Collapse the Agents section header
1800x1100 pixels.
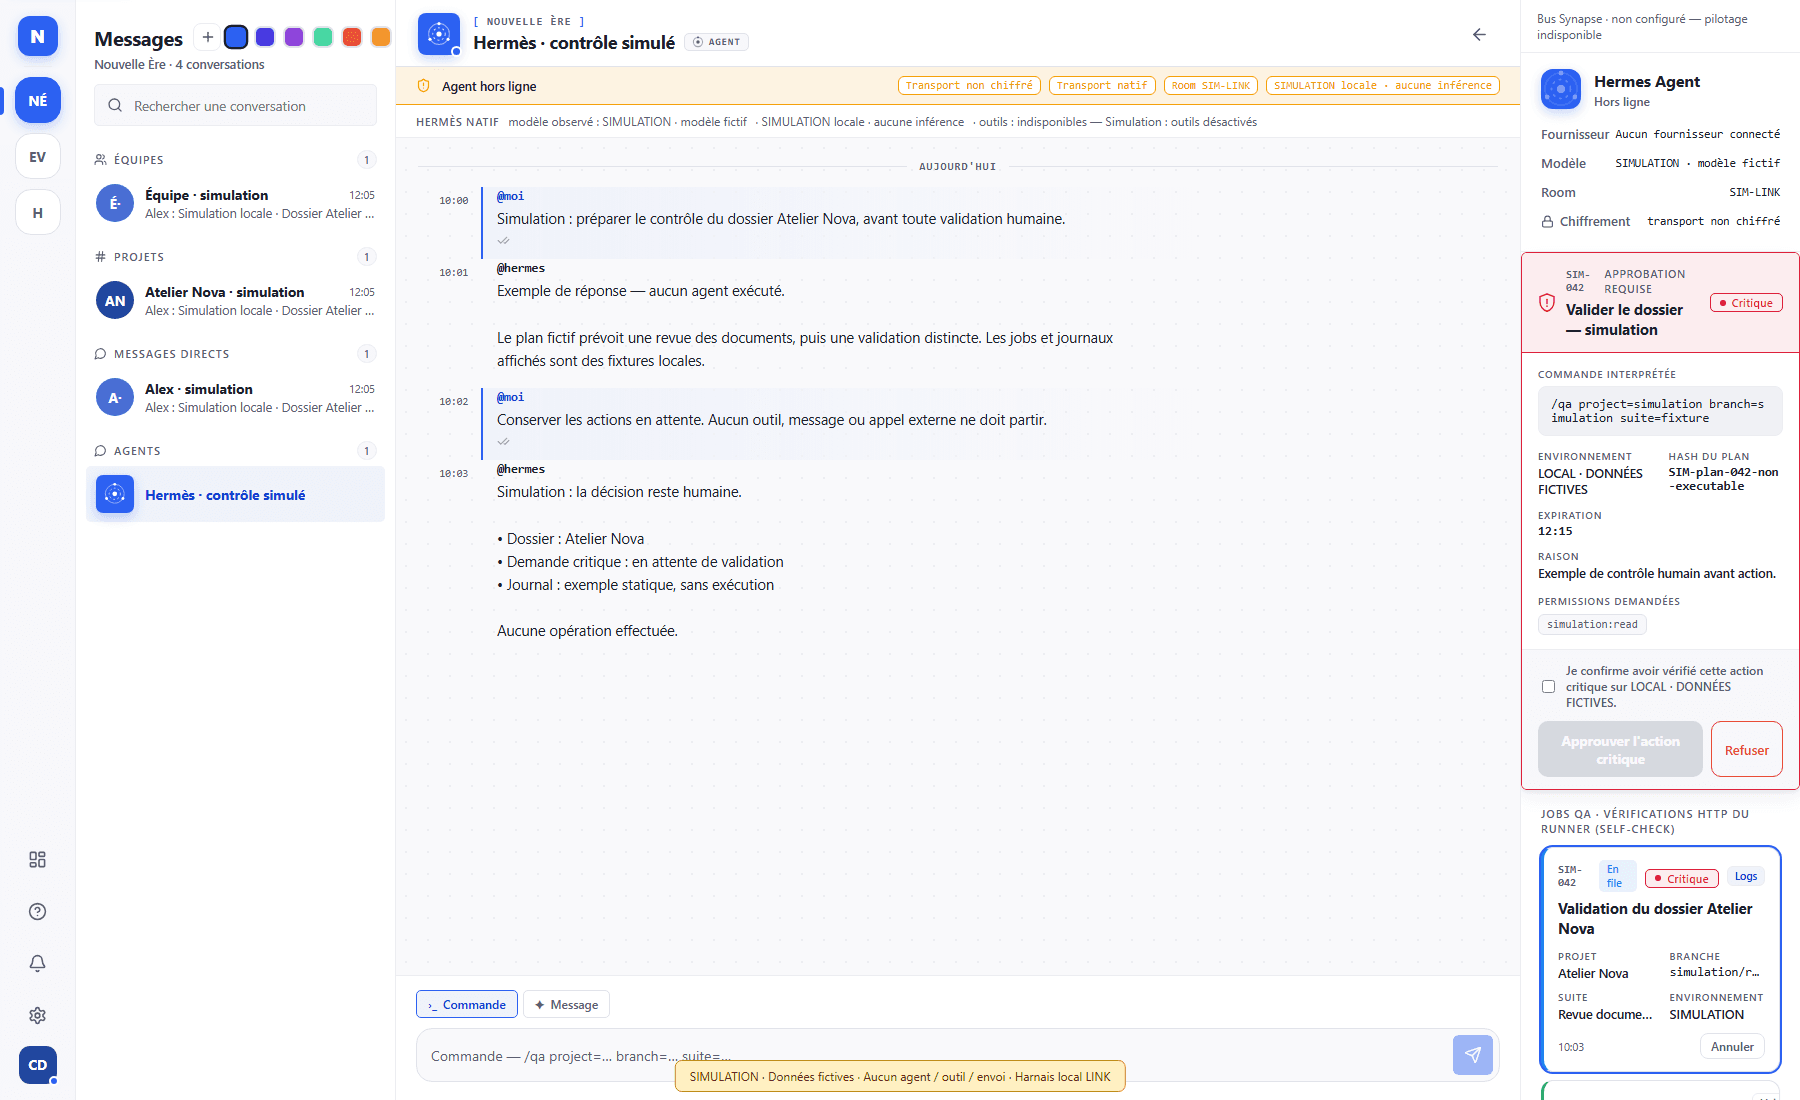(x=235, y=451)
